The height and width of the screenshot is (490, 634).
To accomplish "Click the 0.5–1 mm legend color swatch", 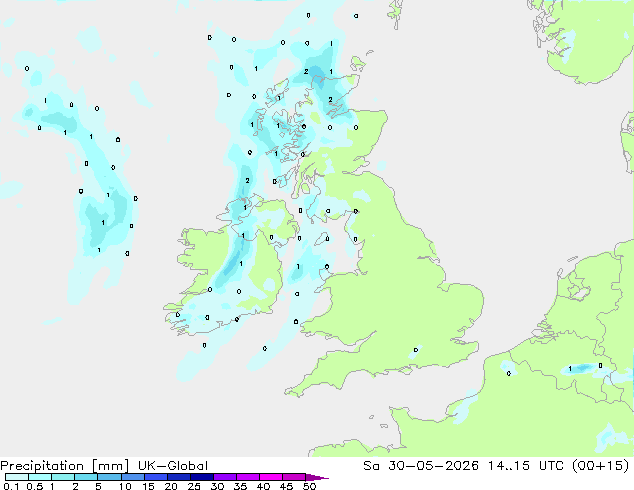I will tap(40, 477).
